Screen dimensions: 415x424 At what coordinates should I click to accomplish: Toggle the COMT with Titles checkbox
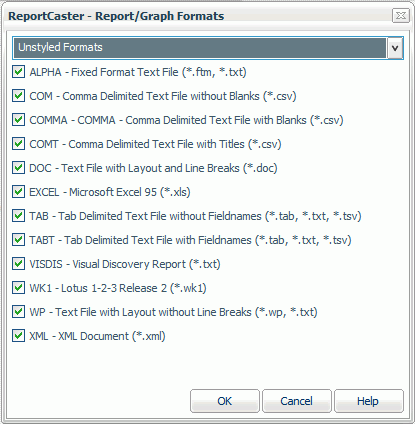click(x=18, y=144)
